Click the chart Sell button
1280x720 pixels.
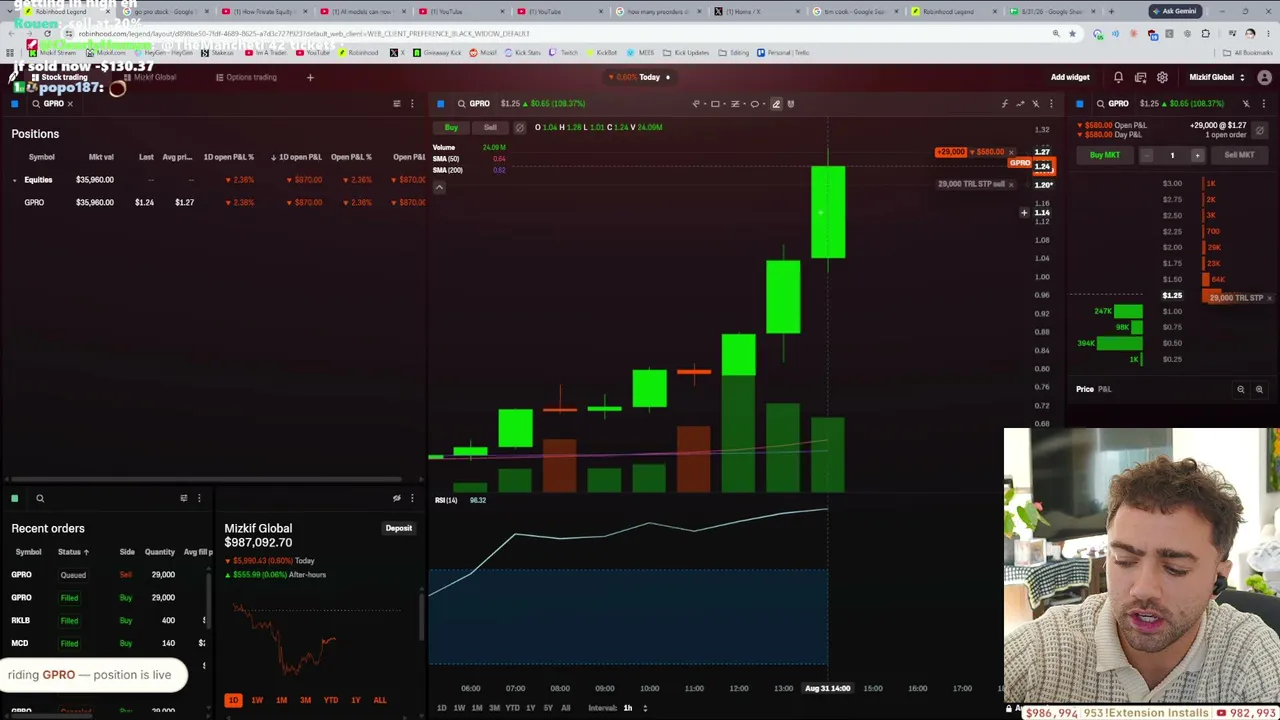pyautogui.click(x=490, y=127)
